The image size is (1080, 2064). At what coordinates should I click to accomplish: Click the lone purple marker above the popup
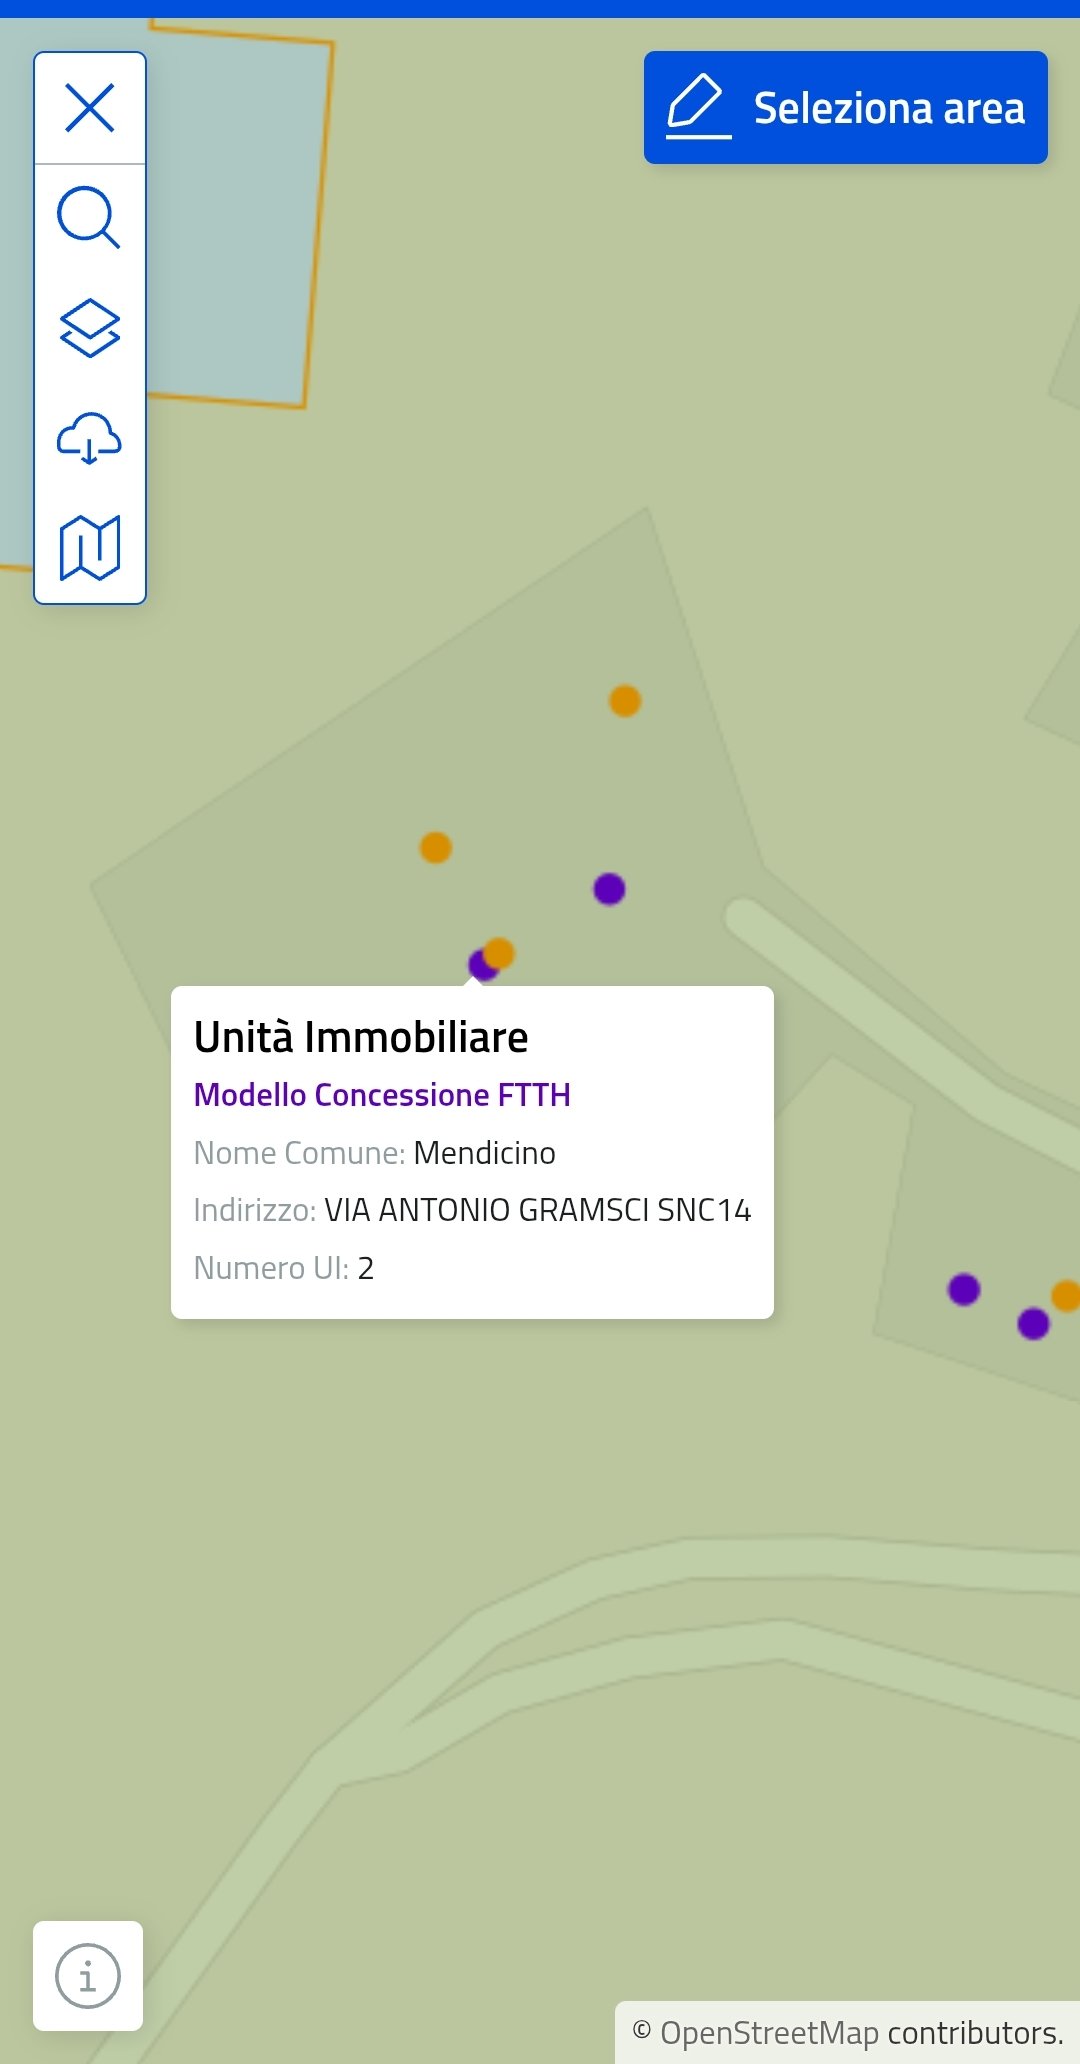tap(609, 889)
